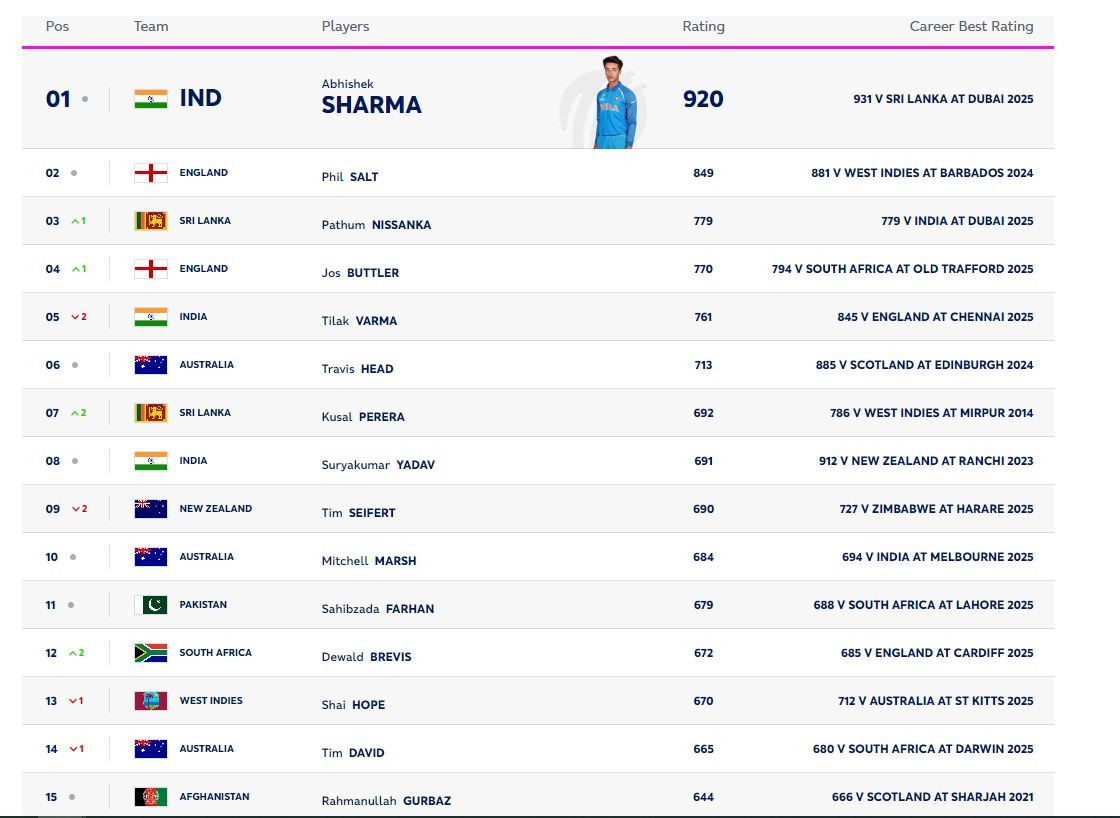The width and height of the screenshot is (1120, 818).
Task: Click Pakistan flag beside Sahibzada Farhan
Action: 151,605
